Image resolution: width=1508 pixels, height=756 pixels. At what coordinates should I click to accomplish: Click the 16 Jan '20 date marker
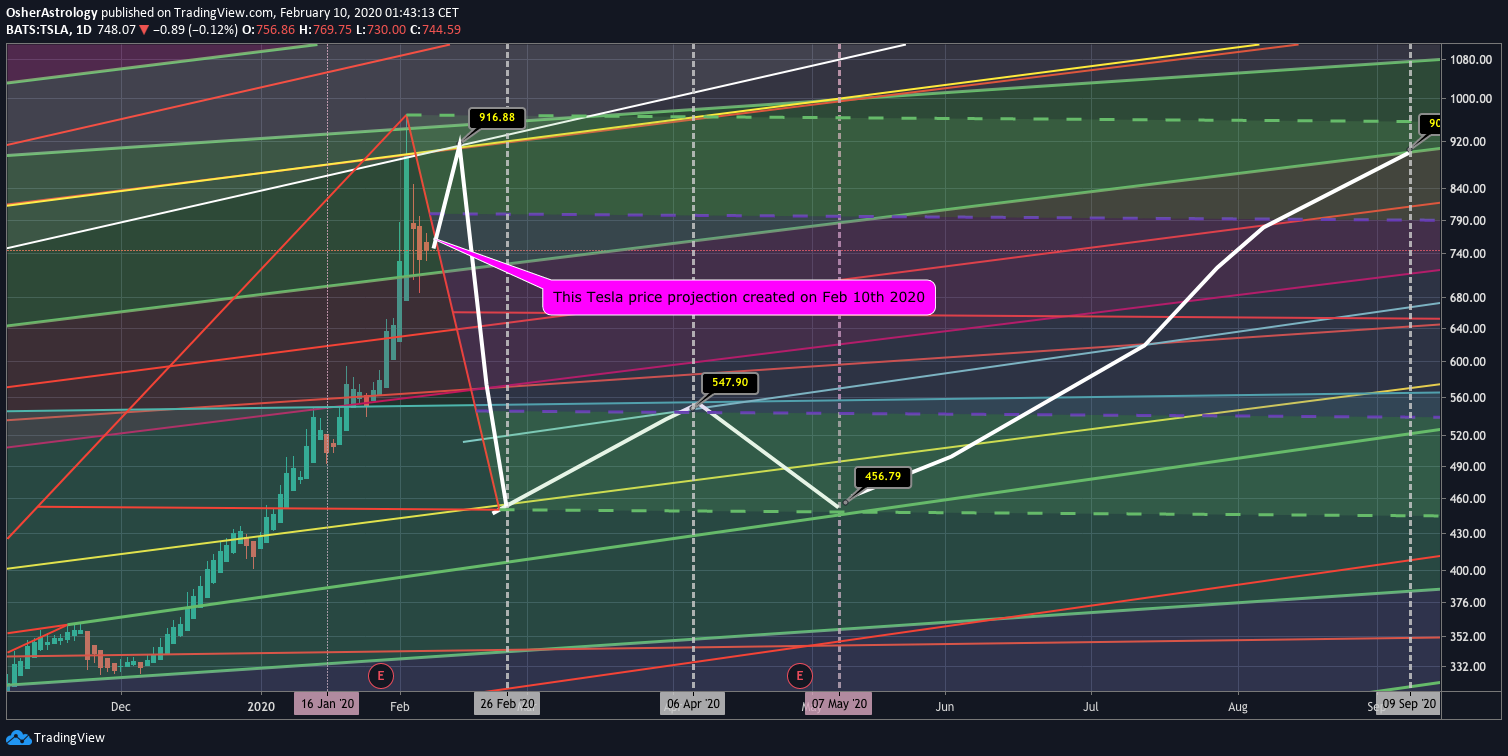(328, 704)
